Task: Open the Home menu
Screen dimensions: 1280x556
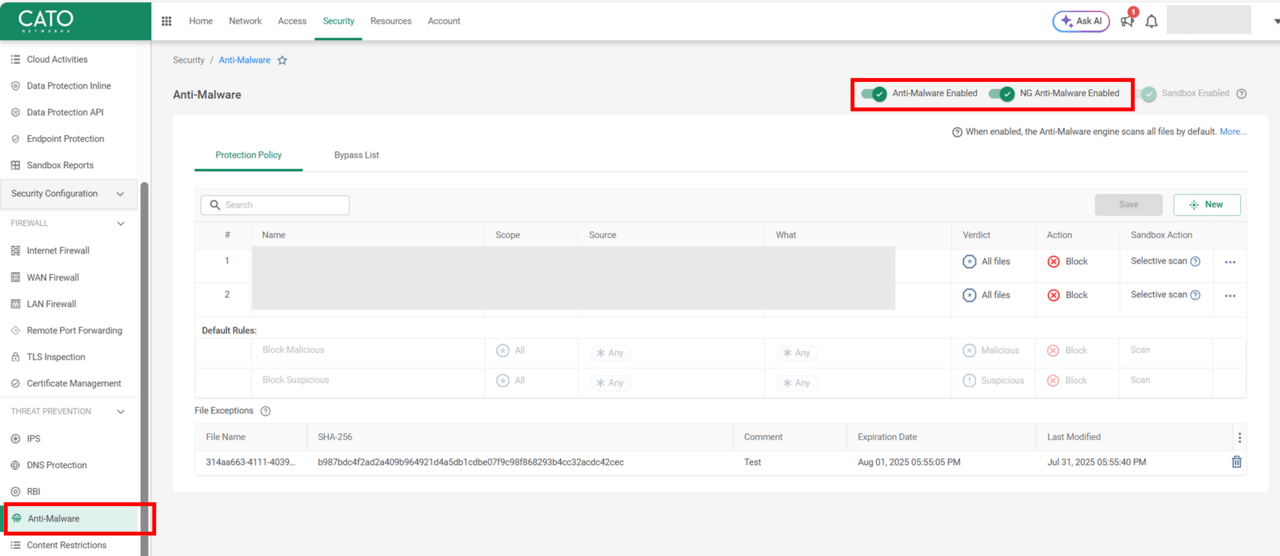Action: tap(201, 21)
